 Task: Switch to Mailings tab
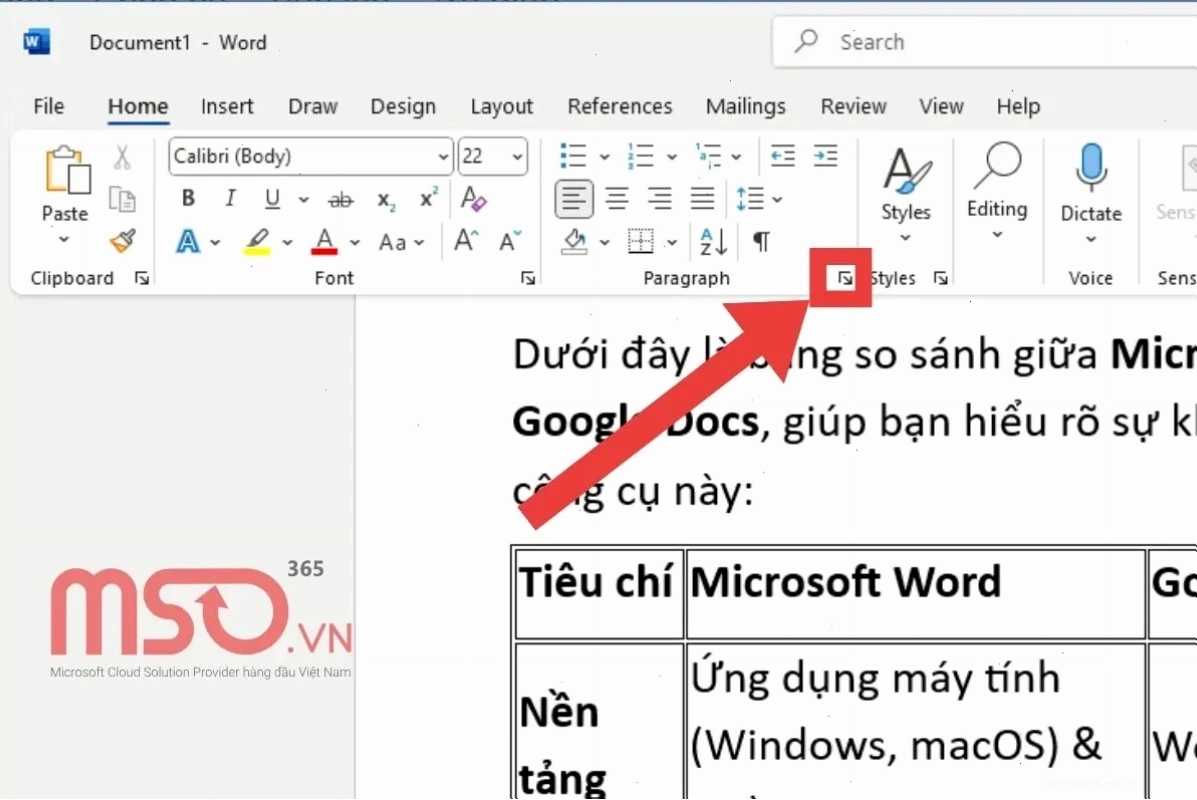click(x=746, y=106)
